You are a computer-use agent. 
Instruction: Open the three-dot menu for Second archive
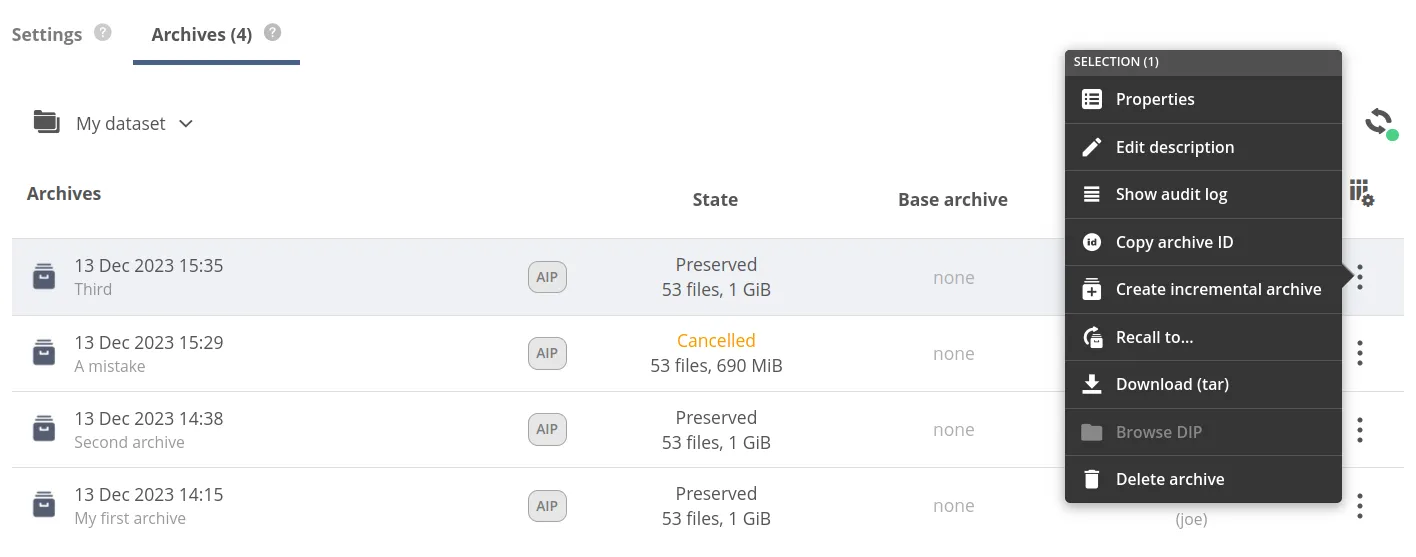pos(1360,429)
